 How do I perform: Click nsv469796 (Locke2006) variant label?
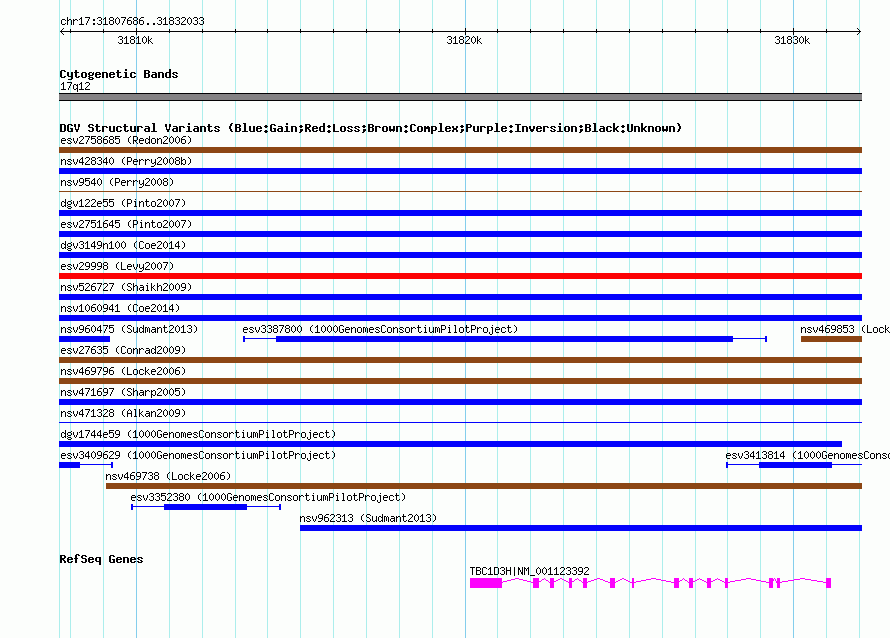[123, 371]
